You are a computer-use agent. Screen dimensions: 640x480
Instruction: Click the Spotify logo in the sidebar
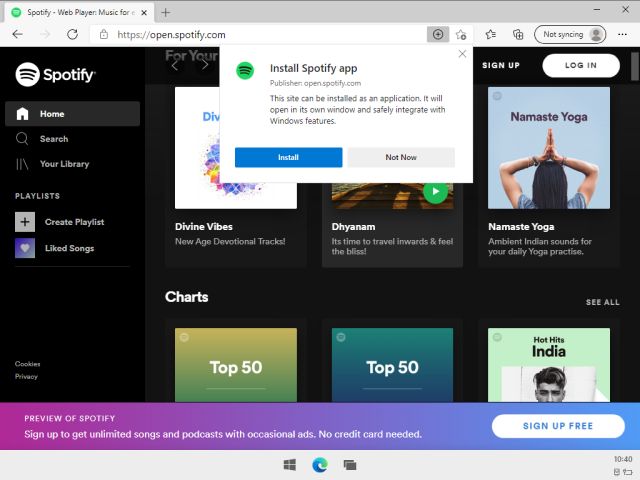tap(56, 74)
